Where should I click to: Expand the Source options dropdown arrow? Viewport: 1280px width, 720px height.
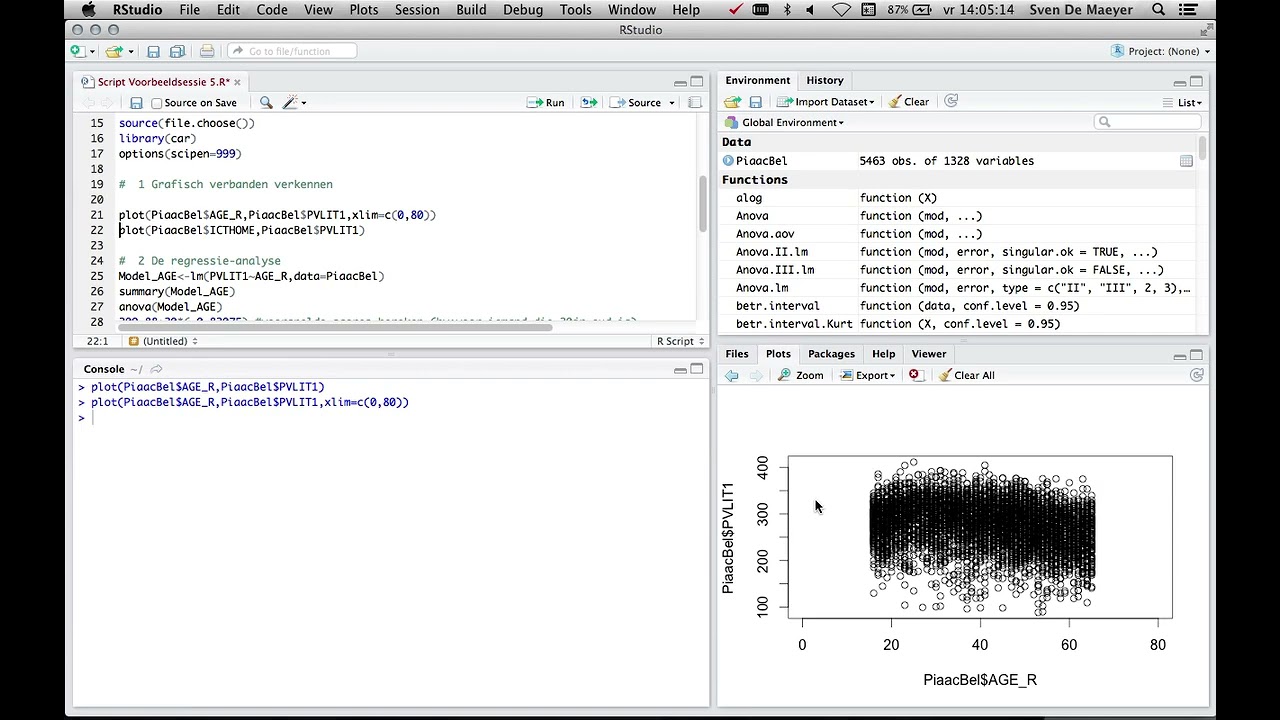click(672, 103)
